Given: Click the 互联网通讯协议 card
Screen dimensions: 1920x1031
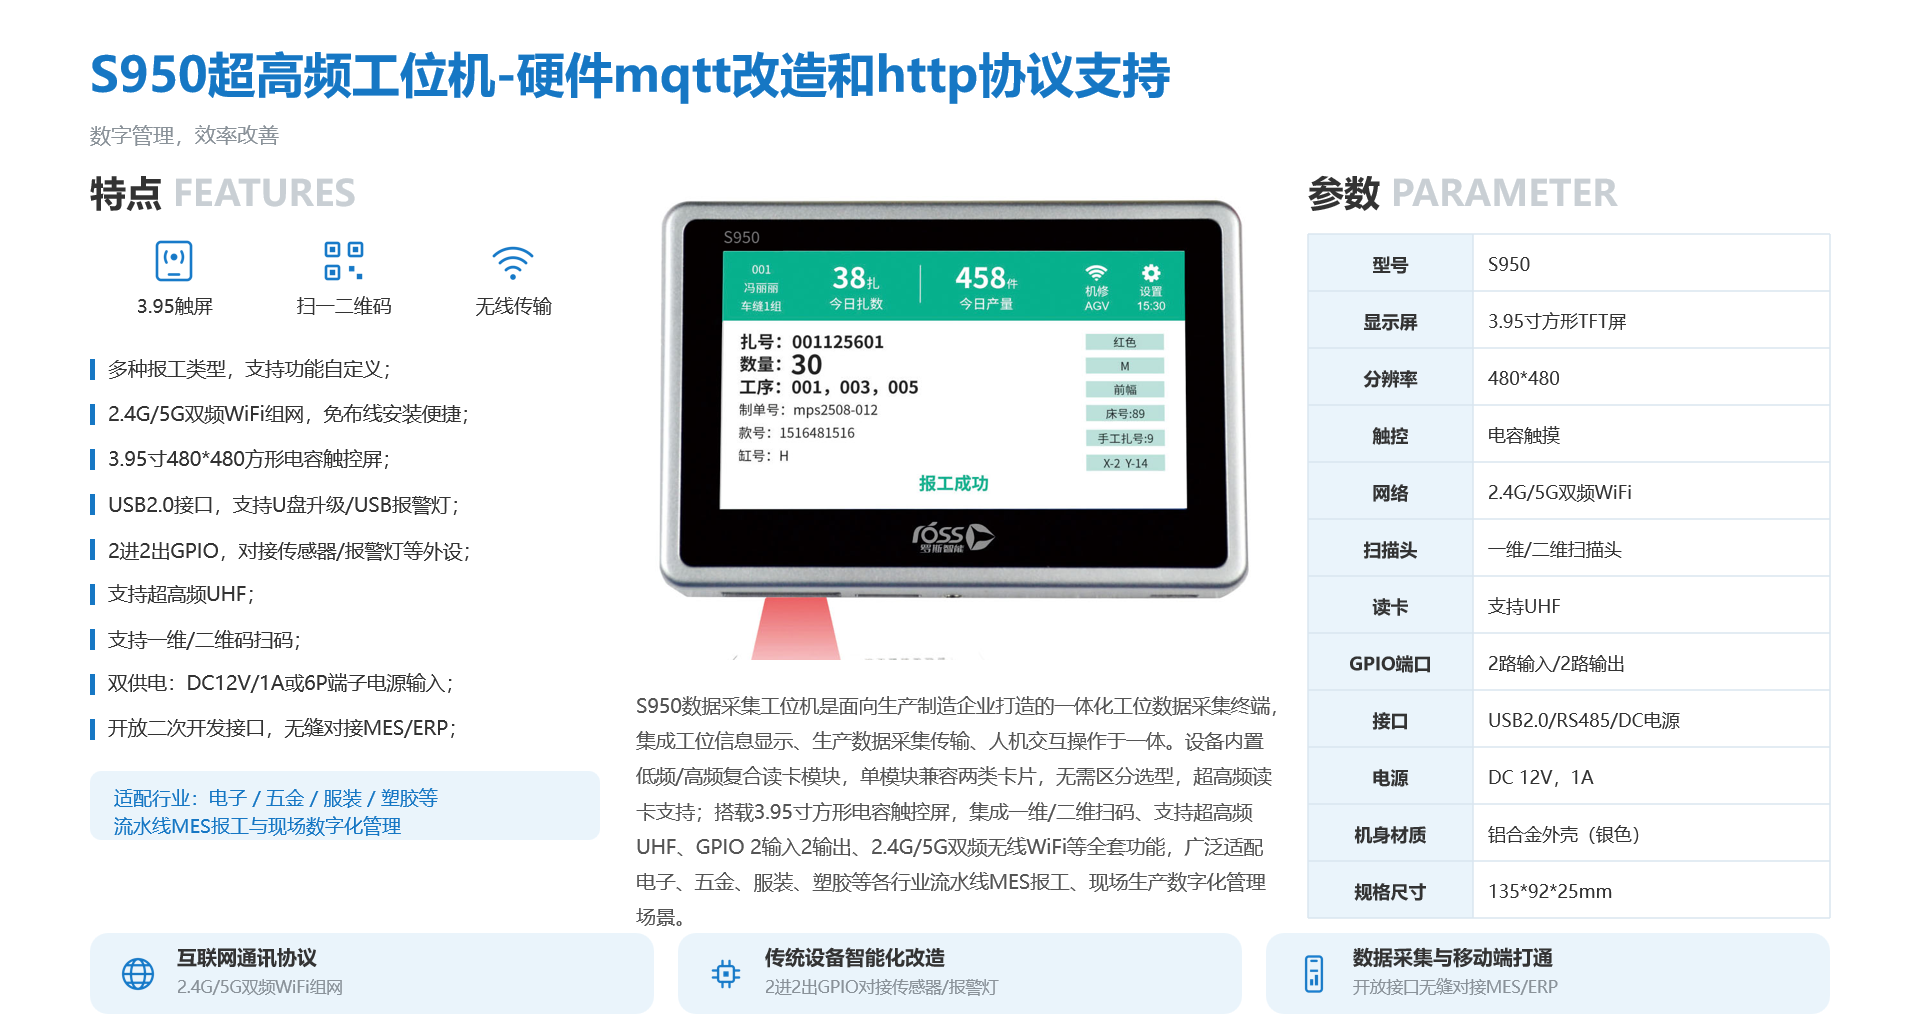Looking at the screenshot, I should point(372,973).
